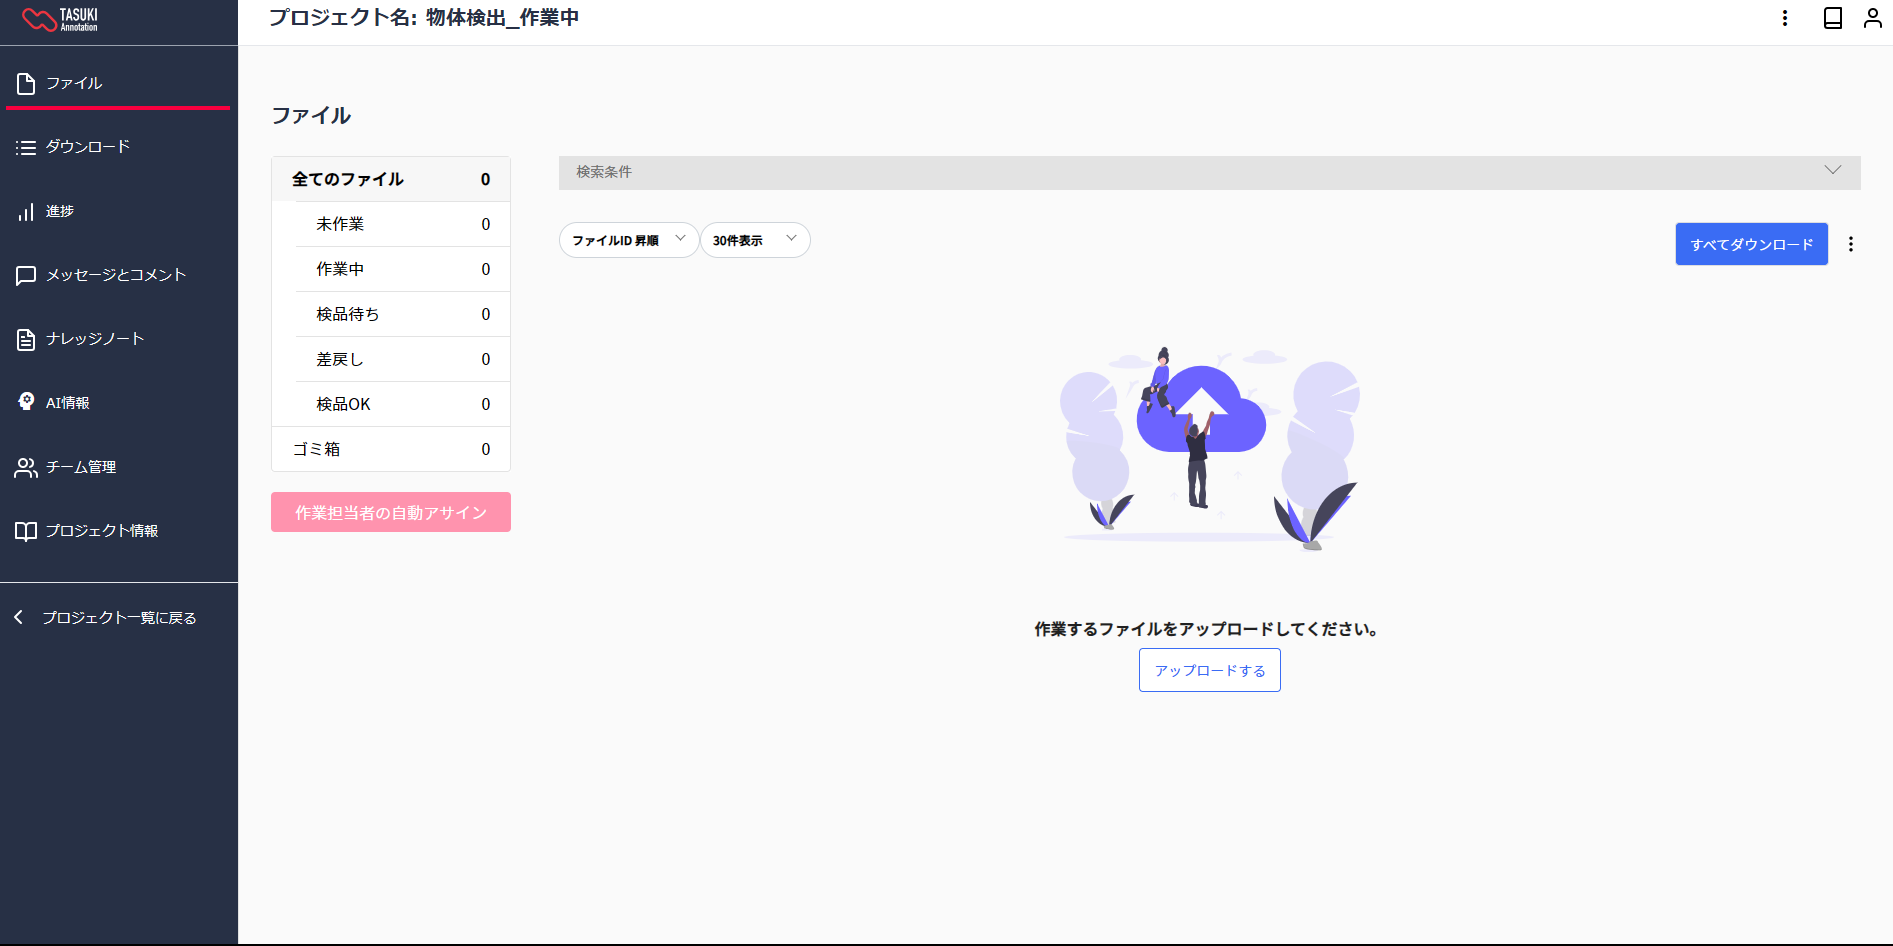
Task: Click the 検索条件 chevron arrow
Action: point(1832,170)
